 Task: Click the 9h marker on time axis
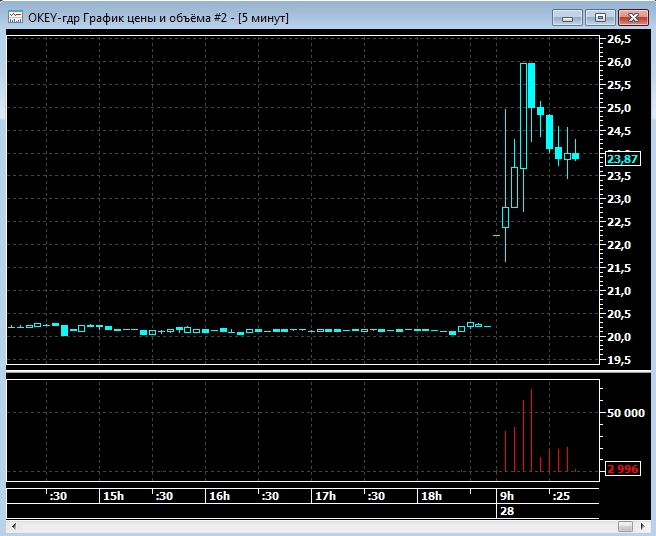click(x=506, y=496)
